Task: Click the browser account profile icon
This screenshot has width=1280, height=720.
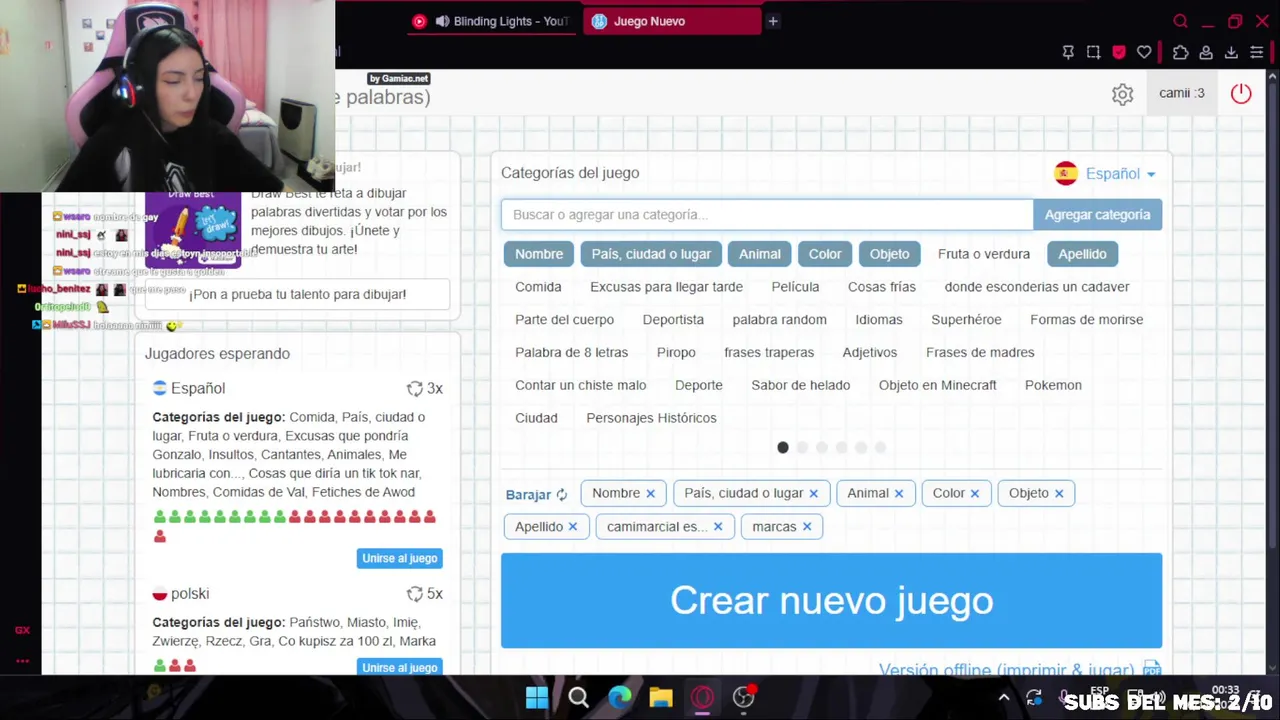Action: (x=1206, y=52)
